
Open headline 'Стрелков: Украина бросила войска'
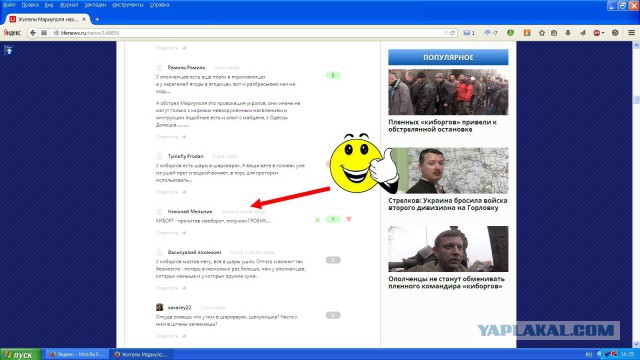pyautogui.click(x=448, y=204)
